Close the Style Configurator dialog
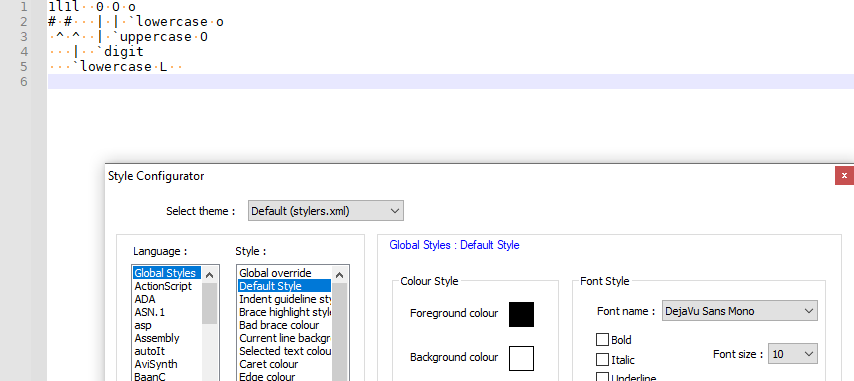Image resolution: width=854 pixels, height=381 pixels. point(844,175)
